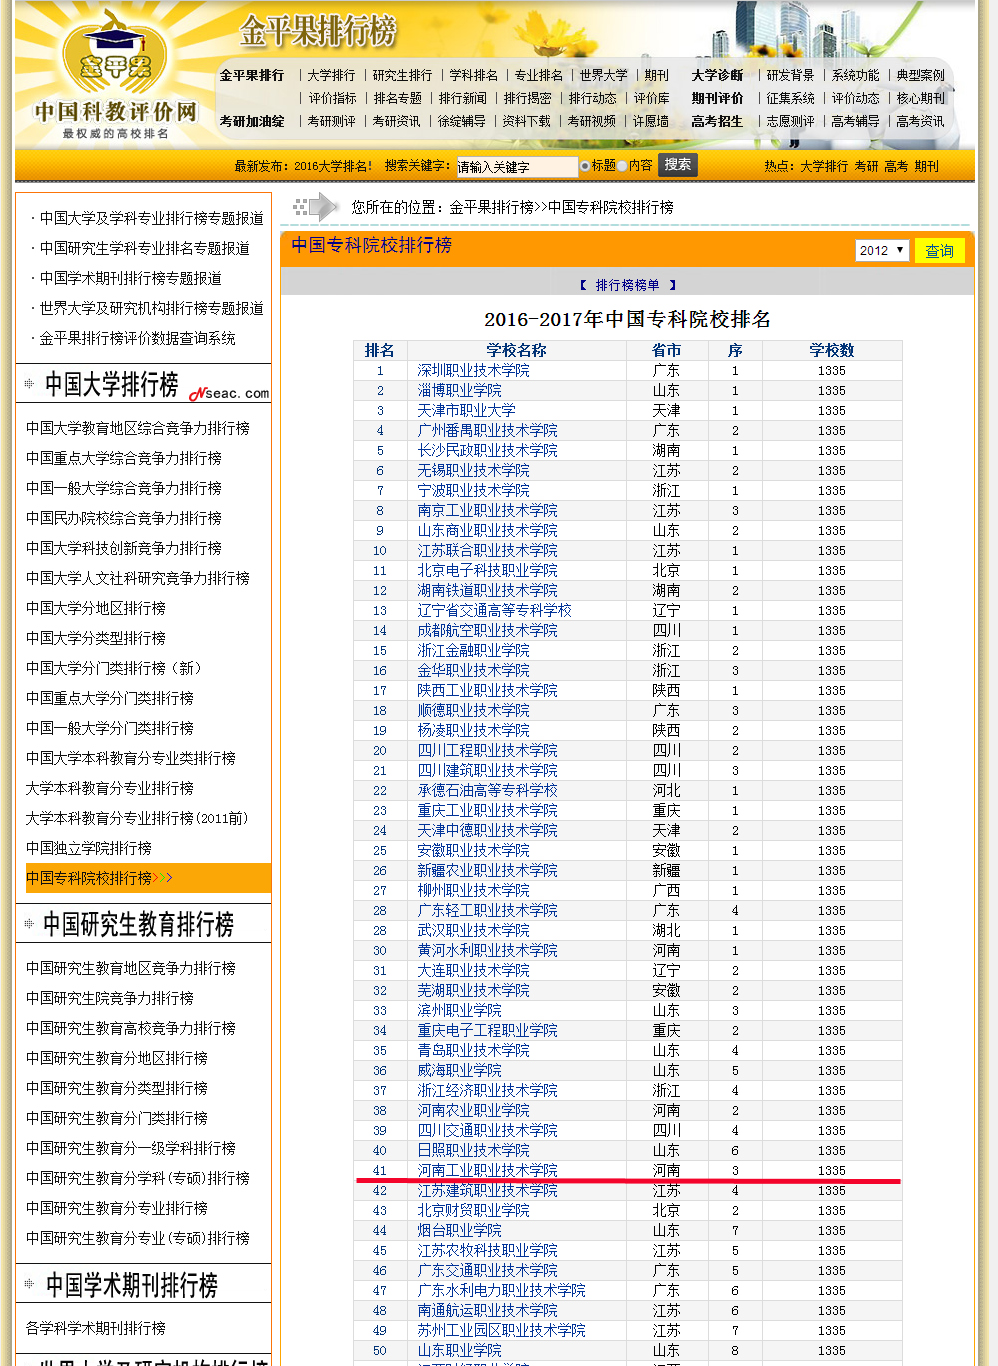This screenshot has height=1366, width=998.
Task: Select the 标题 search radio button
Action: (585, 166)
